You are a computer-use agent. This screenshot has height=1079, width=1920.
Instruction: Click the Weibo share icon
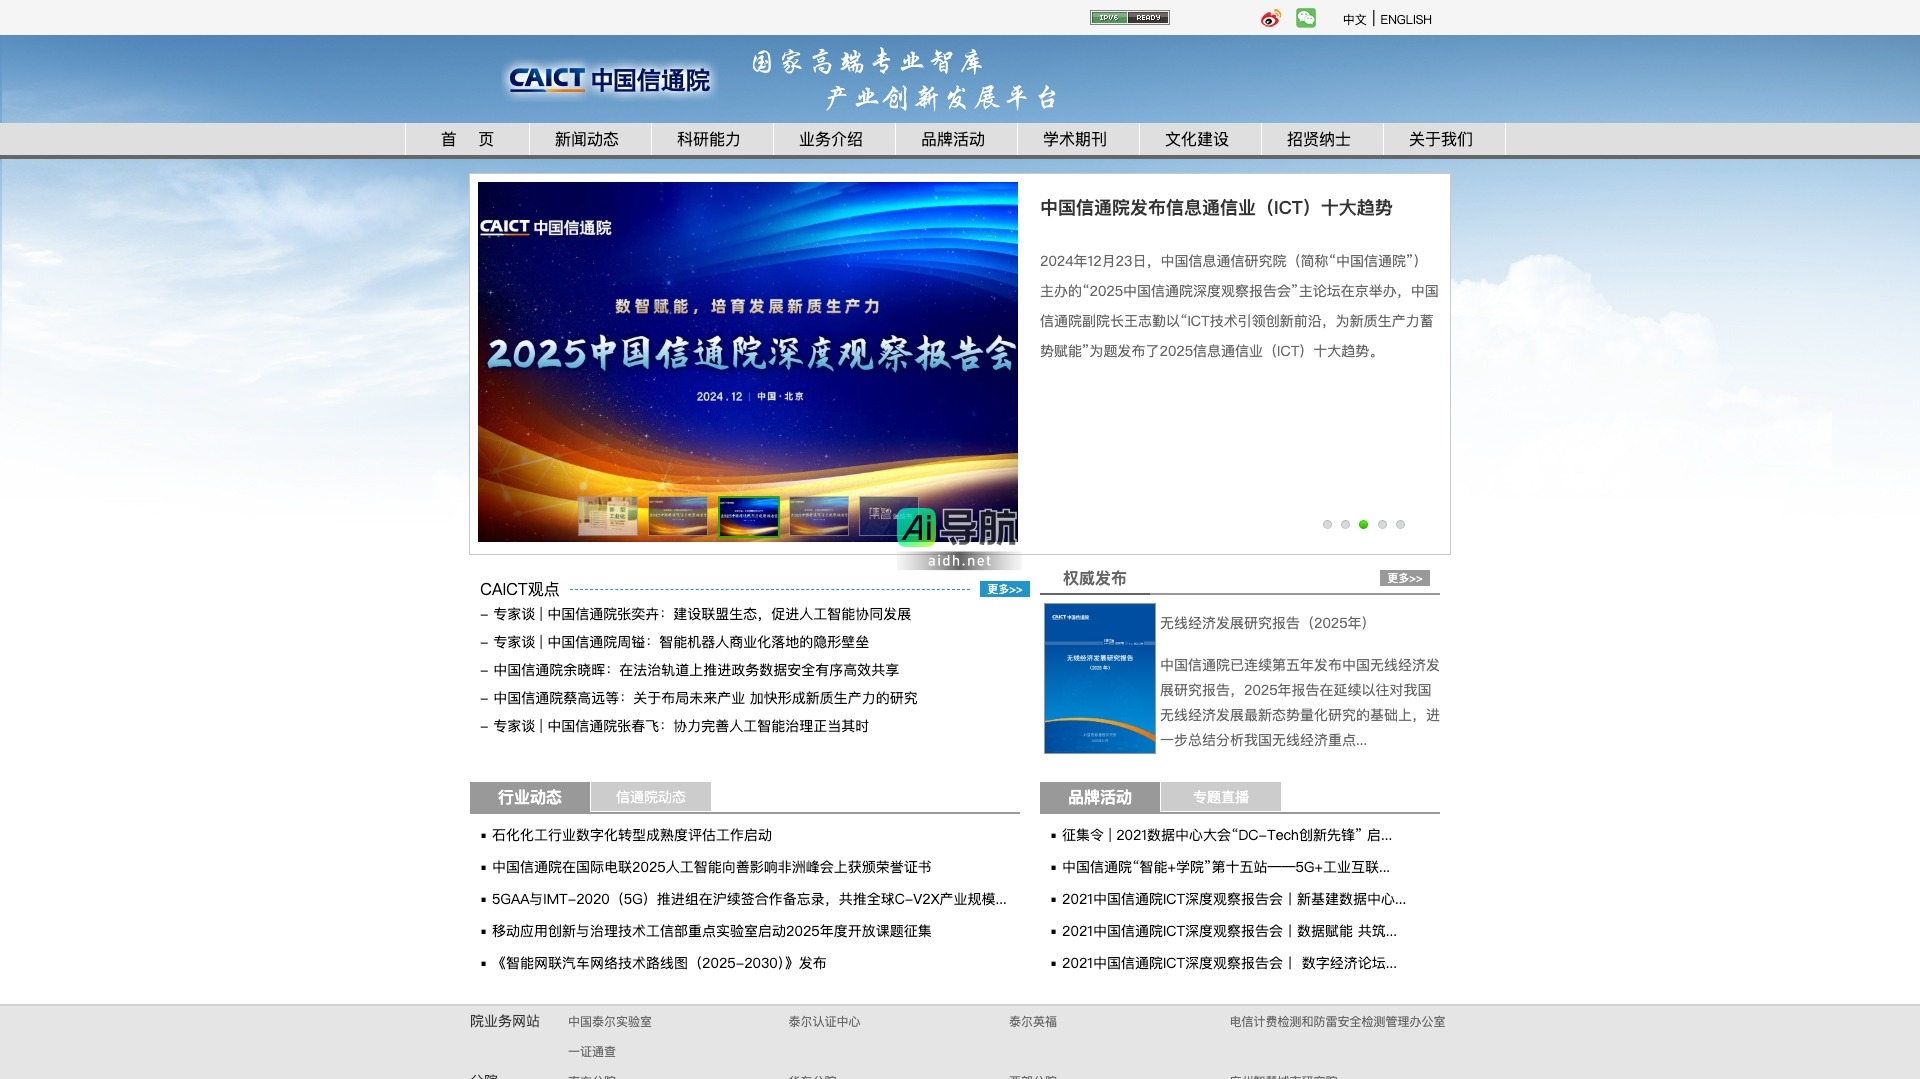(1269, 18)
